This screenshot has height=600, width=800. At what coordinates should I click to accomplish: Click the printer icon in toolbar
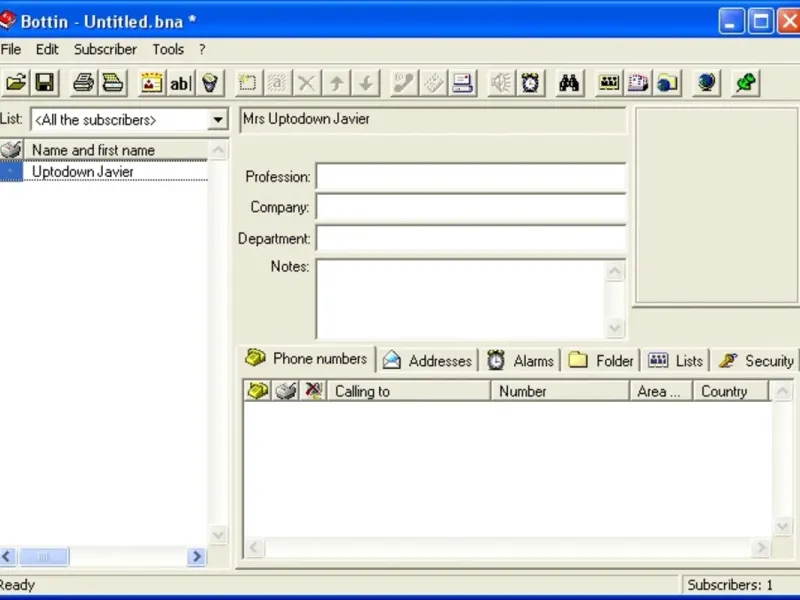[83, 83]
